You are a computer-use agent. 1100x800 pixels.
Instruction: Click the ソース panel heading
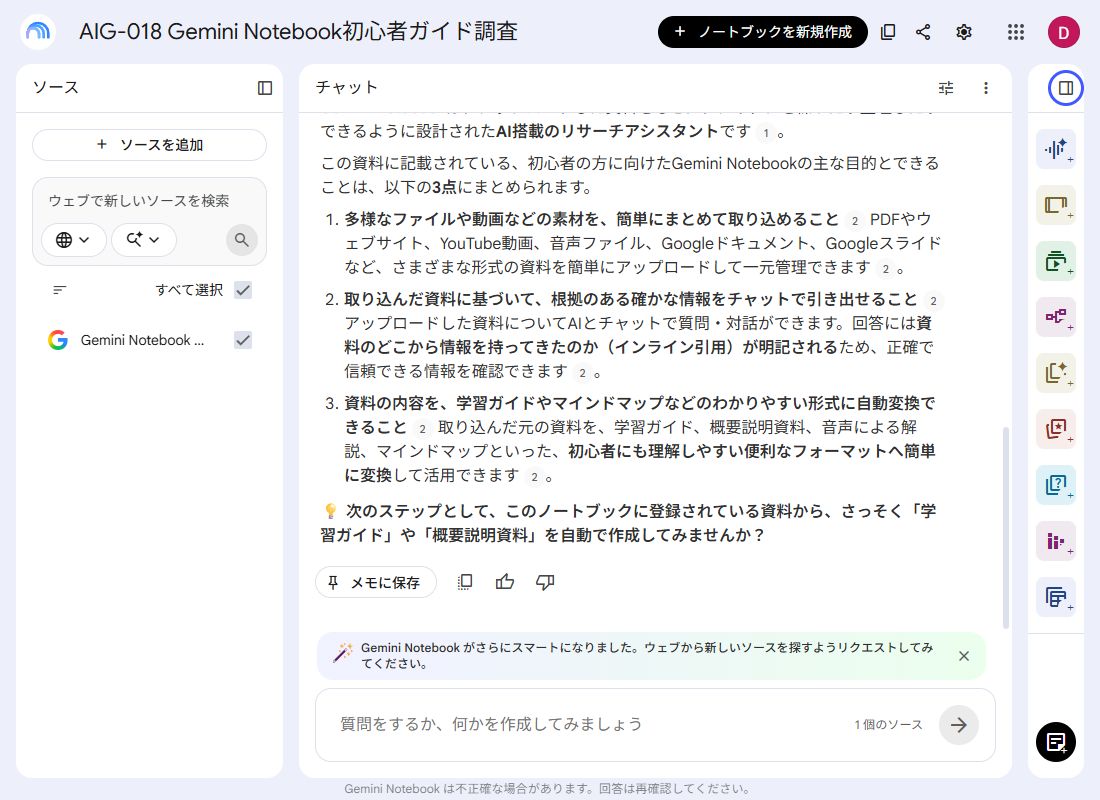tap(55, 87)
